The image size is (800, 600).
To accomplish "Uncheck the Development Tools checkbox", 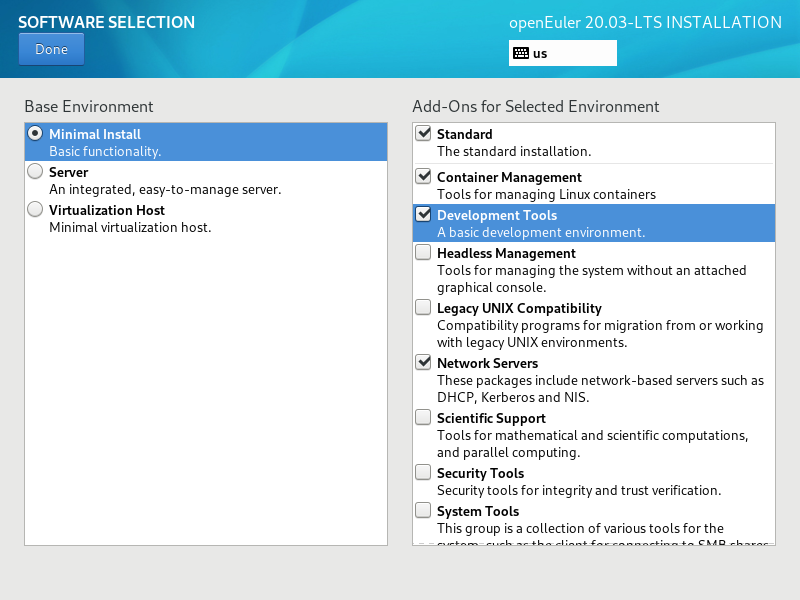I will (424, 214).
